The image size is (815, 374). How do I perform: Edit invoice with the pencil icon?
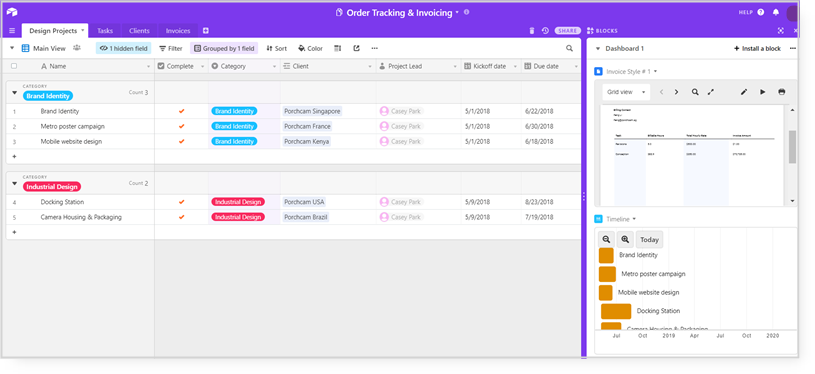744,92
